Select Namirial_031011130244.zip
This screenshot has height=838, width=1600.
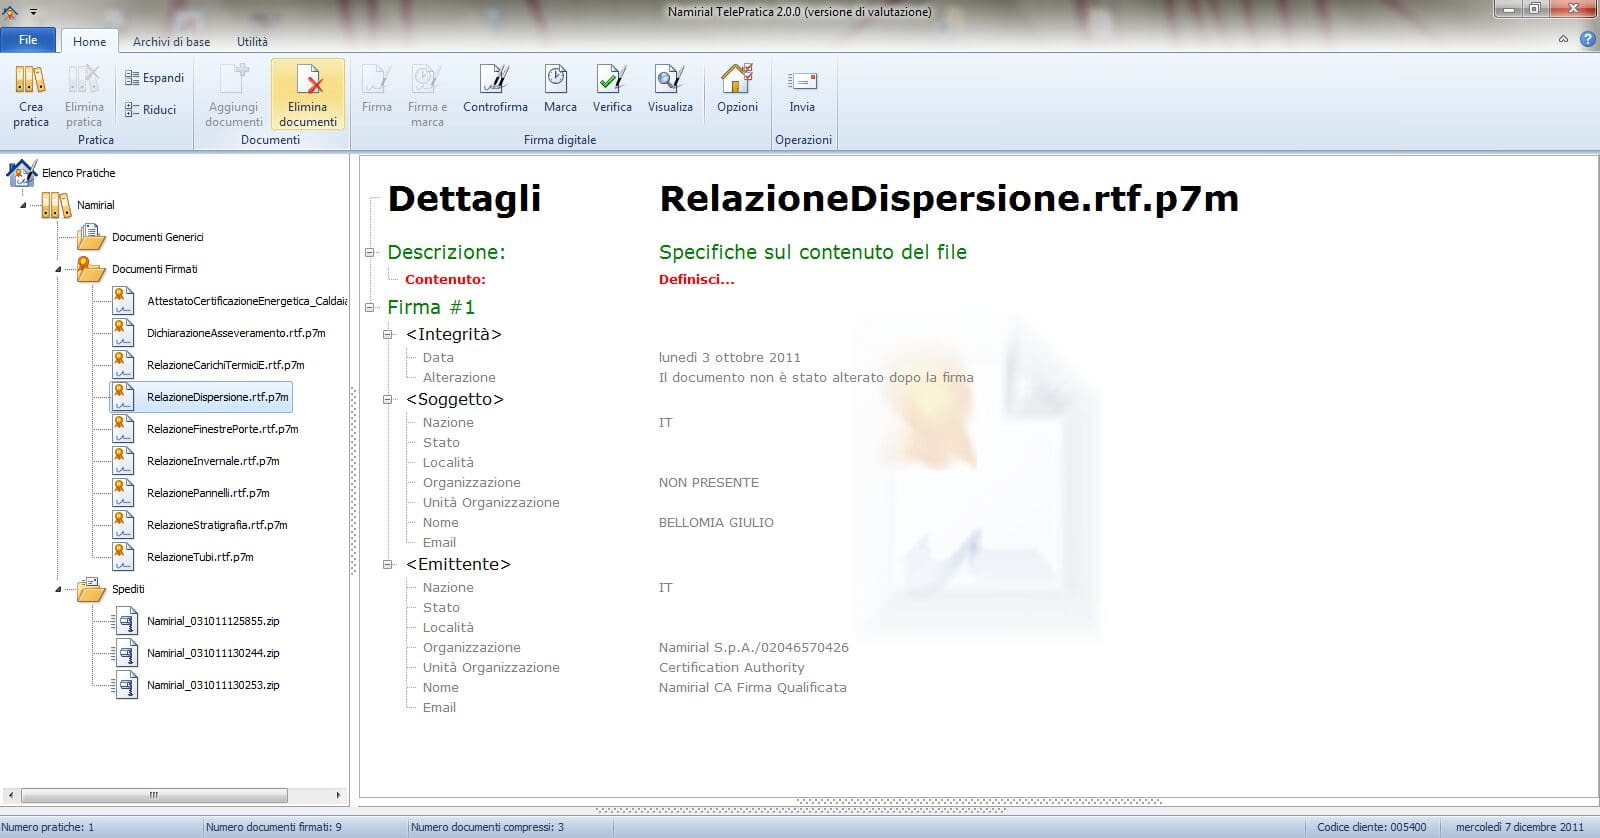(x=213, y=653)
